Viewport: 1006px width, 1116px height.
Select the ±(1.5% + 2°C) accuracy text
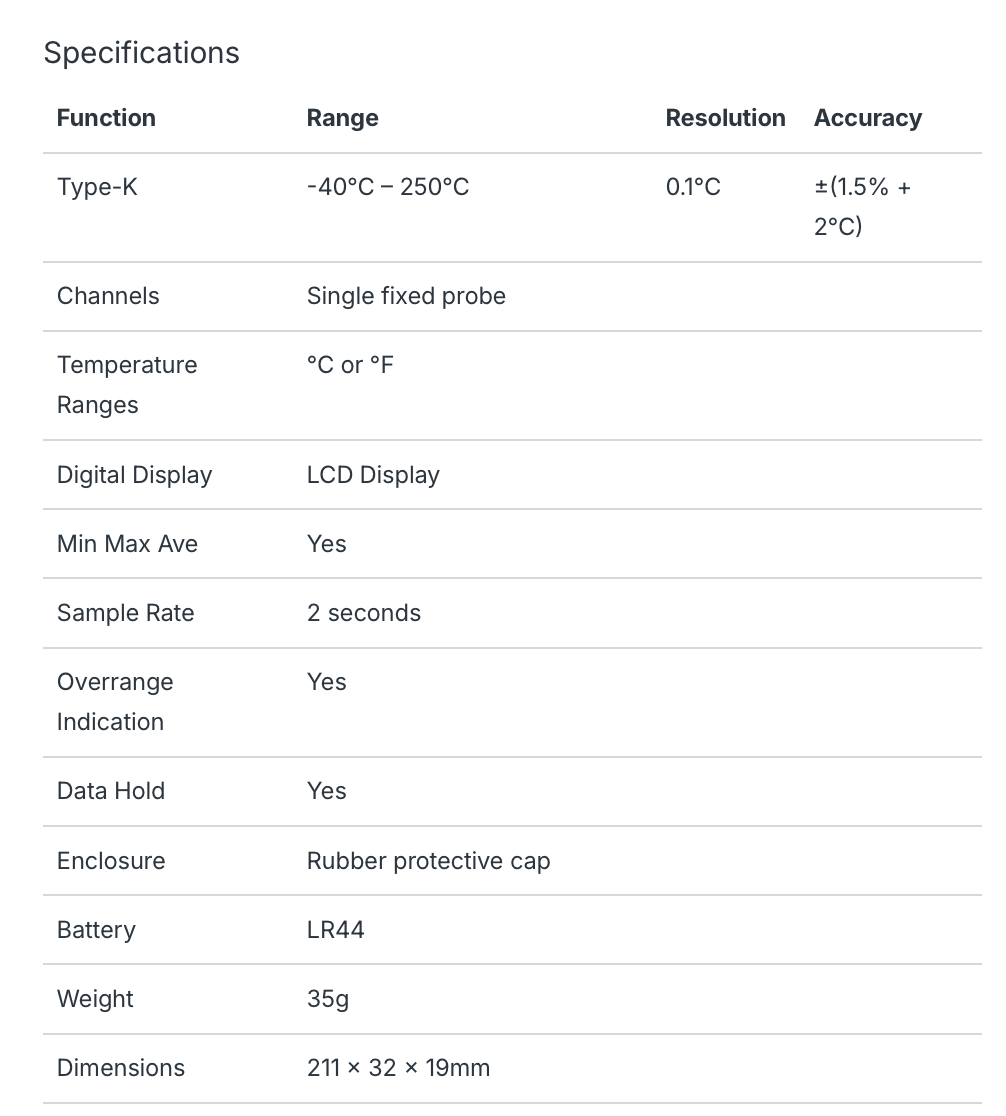[x=862, y=207]
